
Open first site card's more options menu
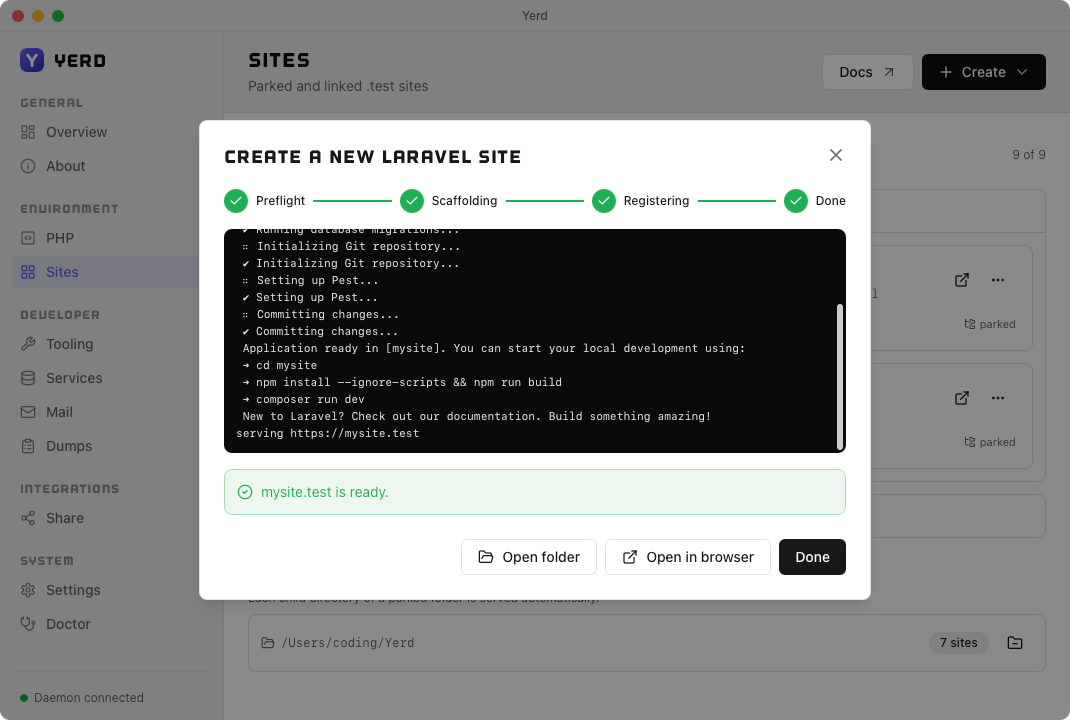pos(998,280)
